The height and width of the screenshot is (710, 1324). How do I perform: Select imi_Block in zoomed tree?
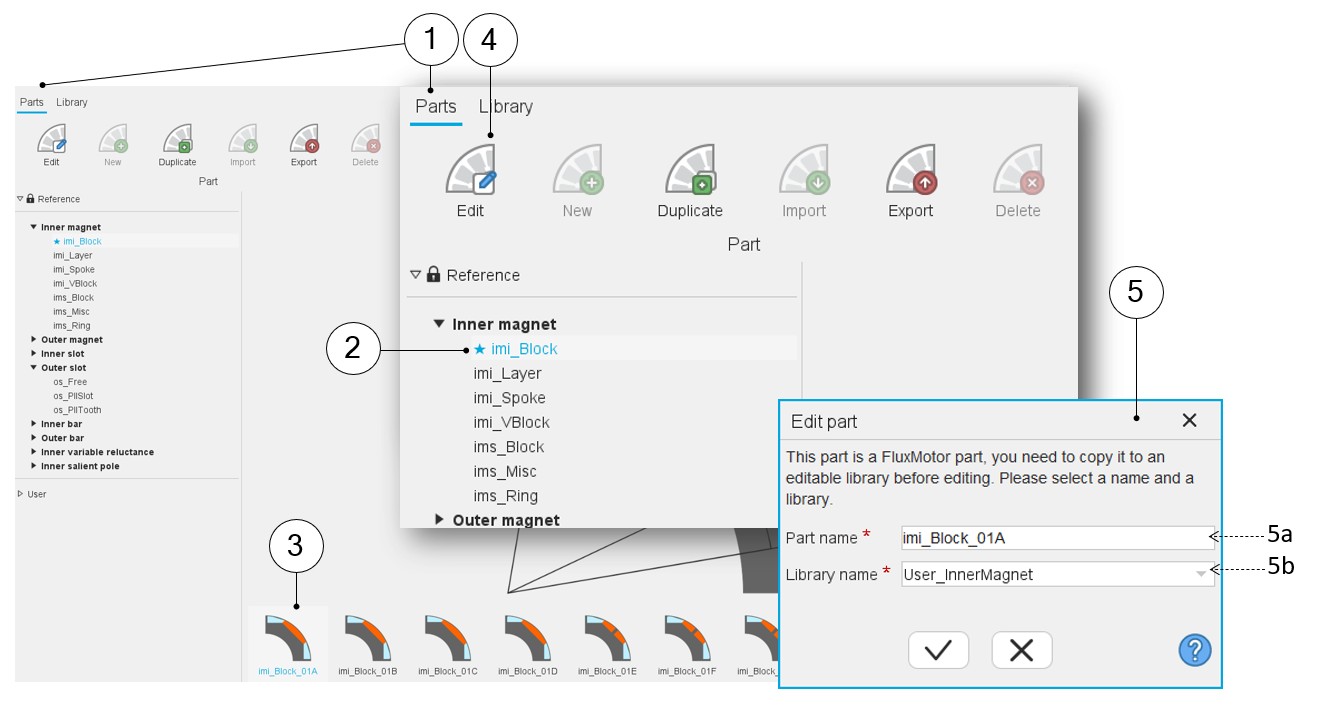pos(524,349)
